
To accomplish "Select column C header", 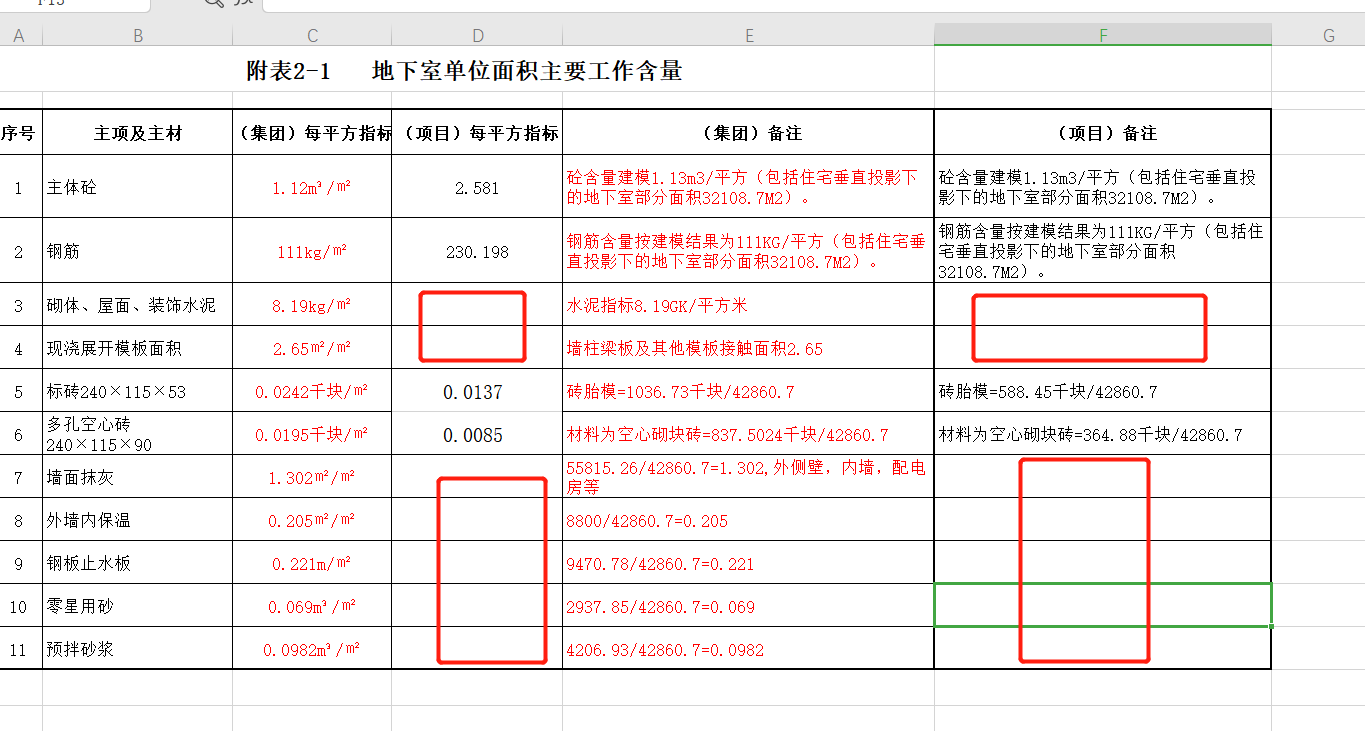I will tap(312, 36).
